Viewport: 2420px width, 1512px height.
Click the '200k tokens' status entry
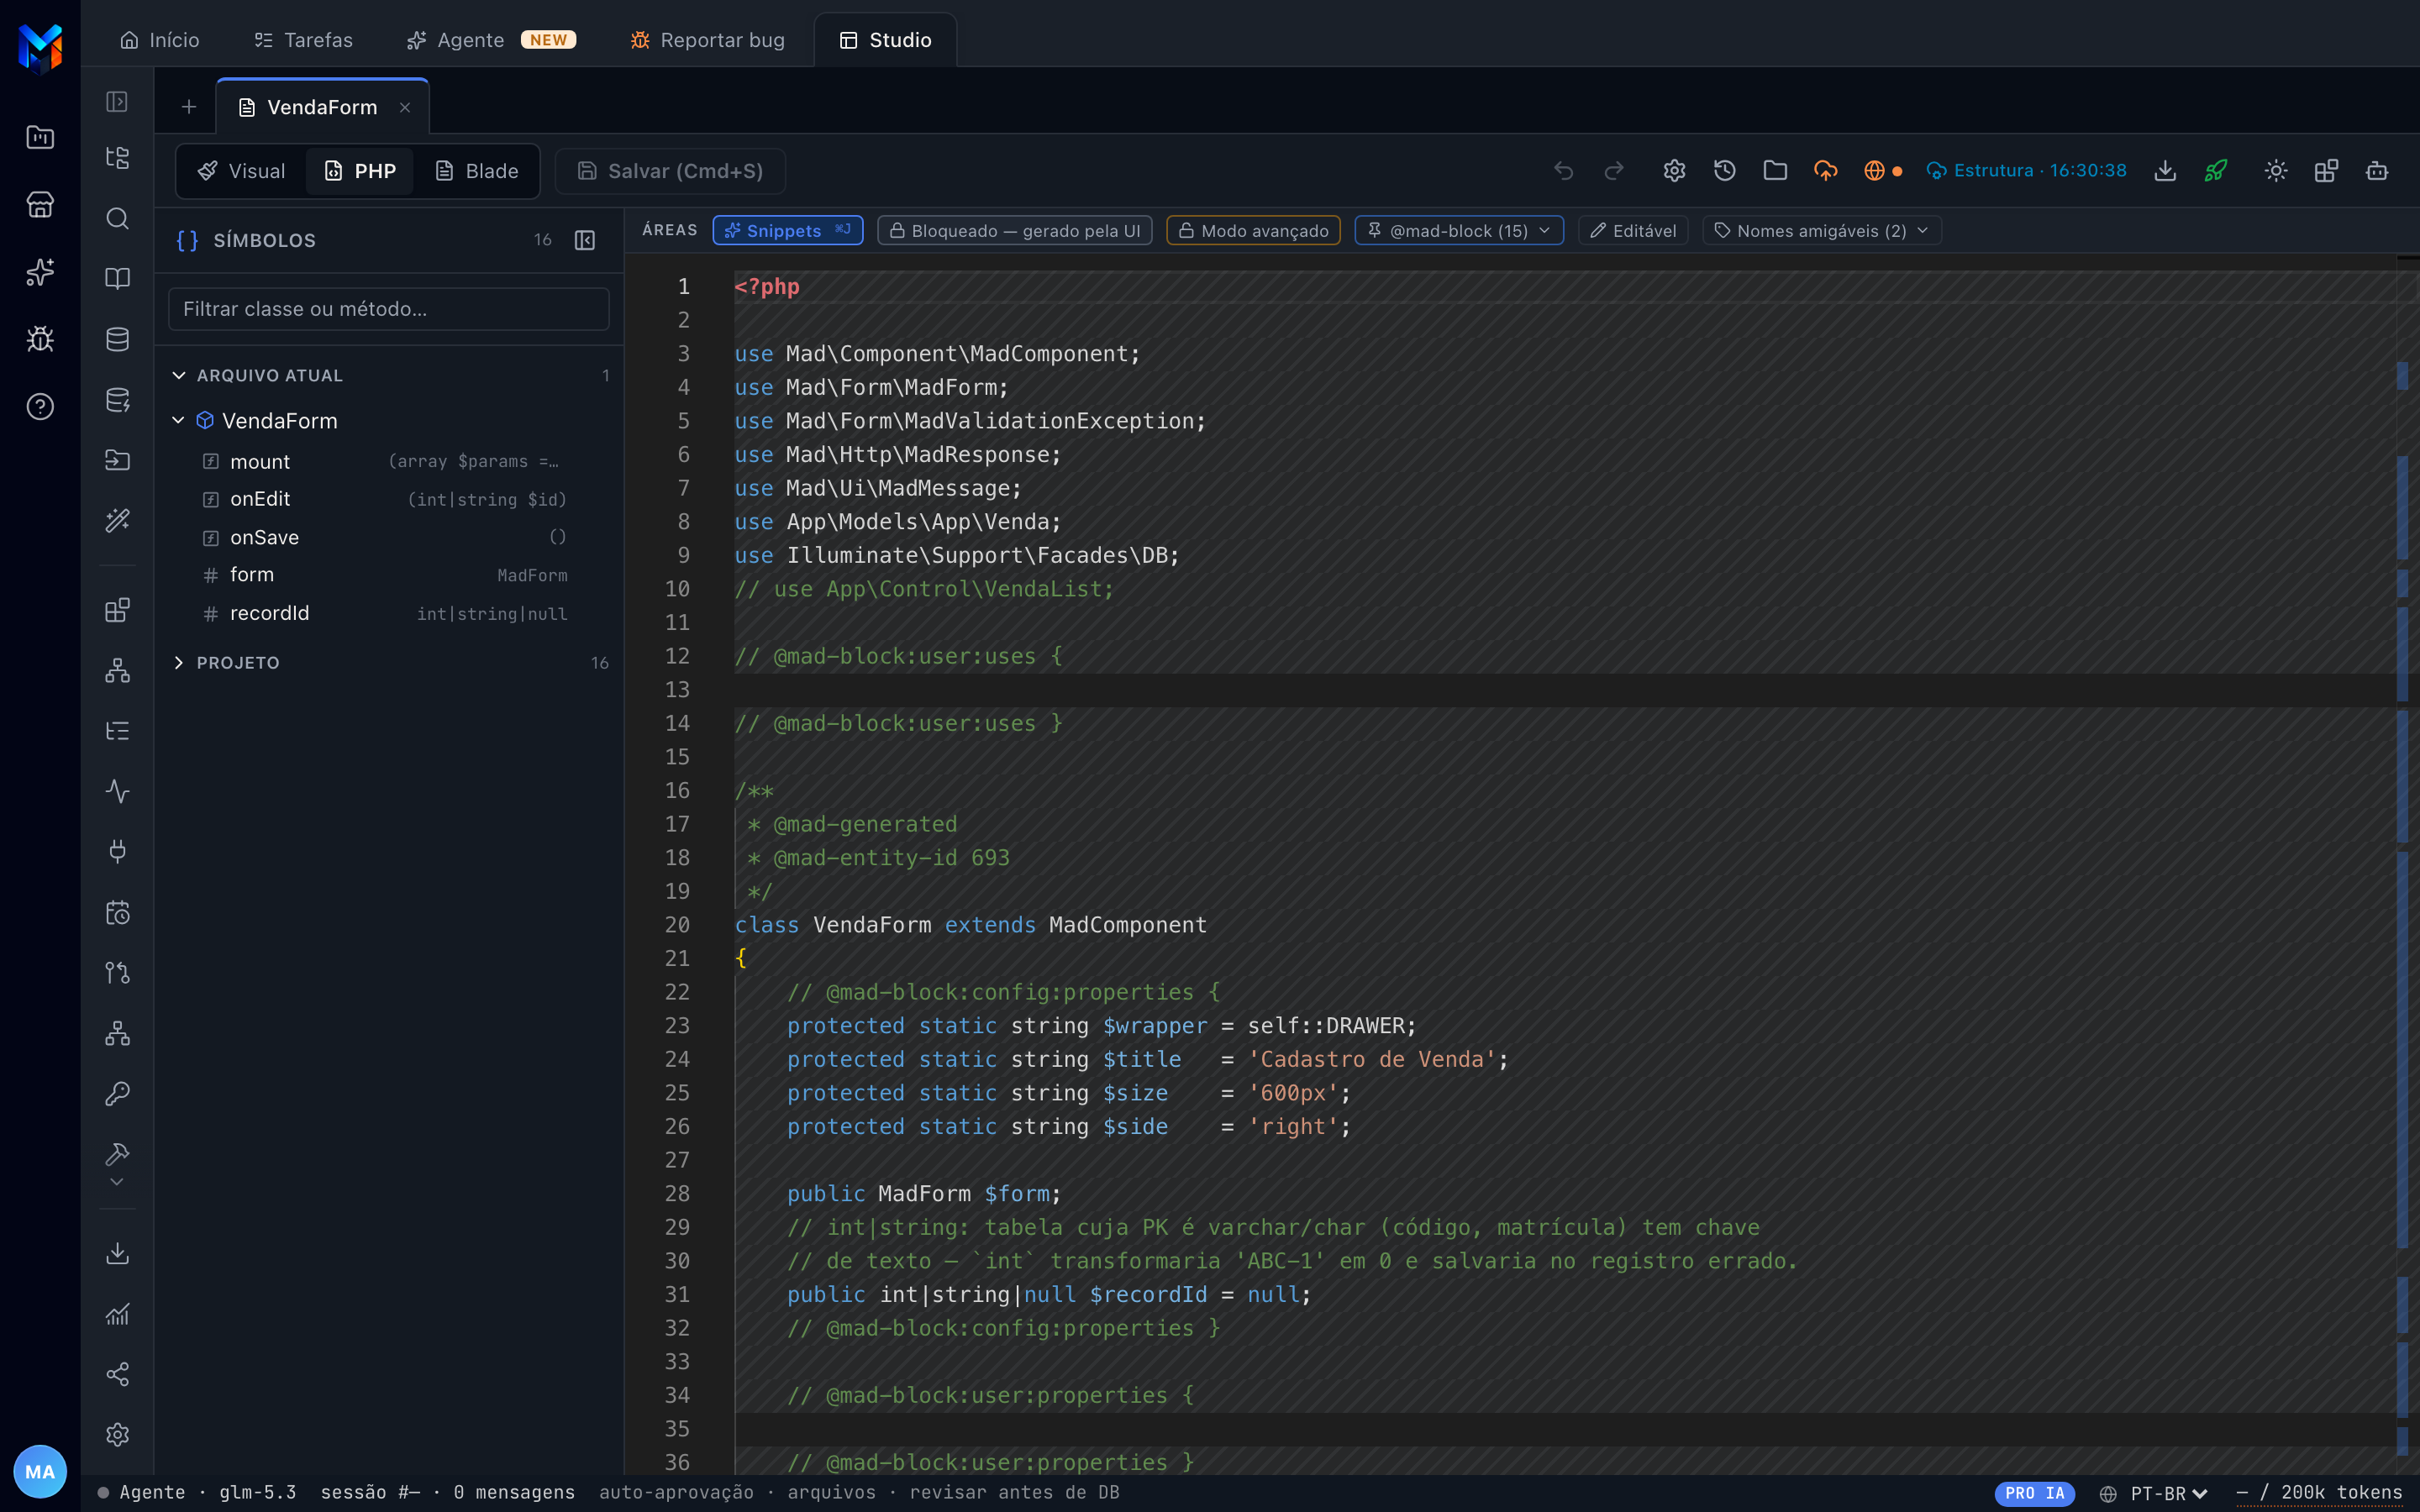click(2320, 1493)
